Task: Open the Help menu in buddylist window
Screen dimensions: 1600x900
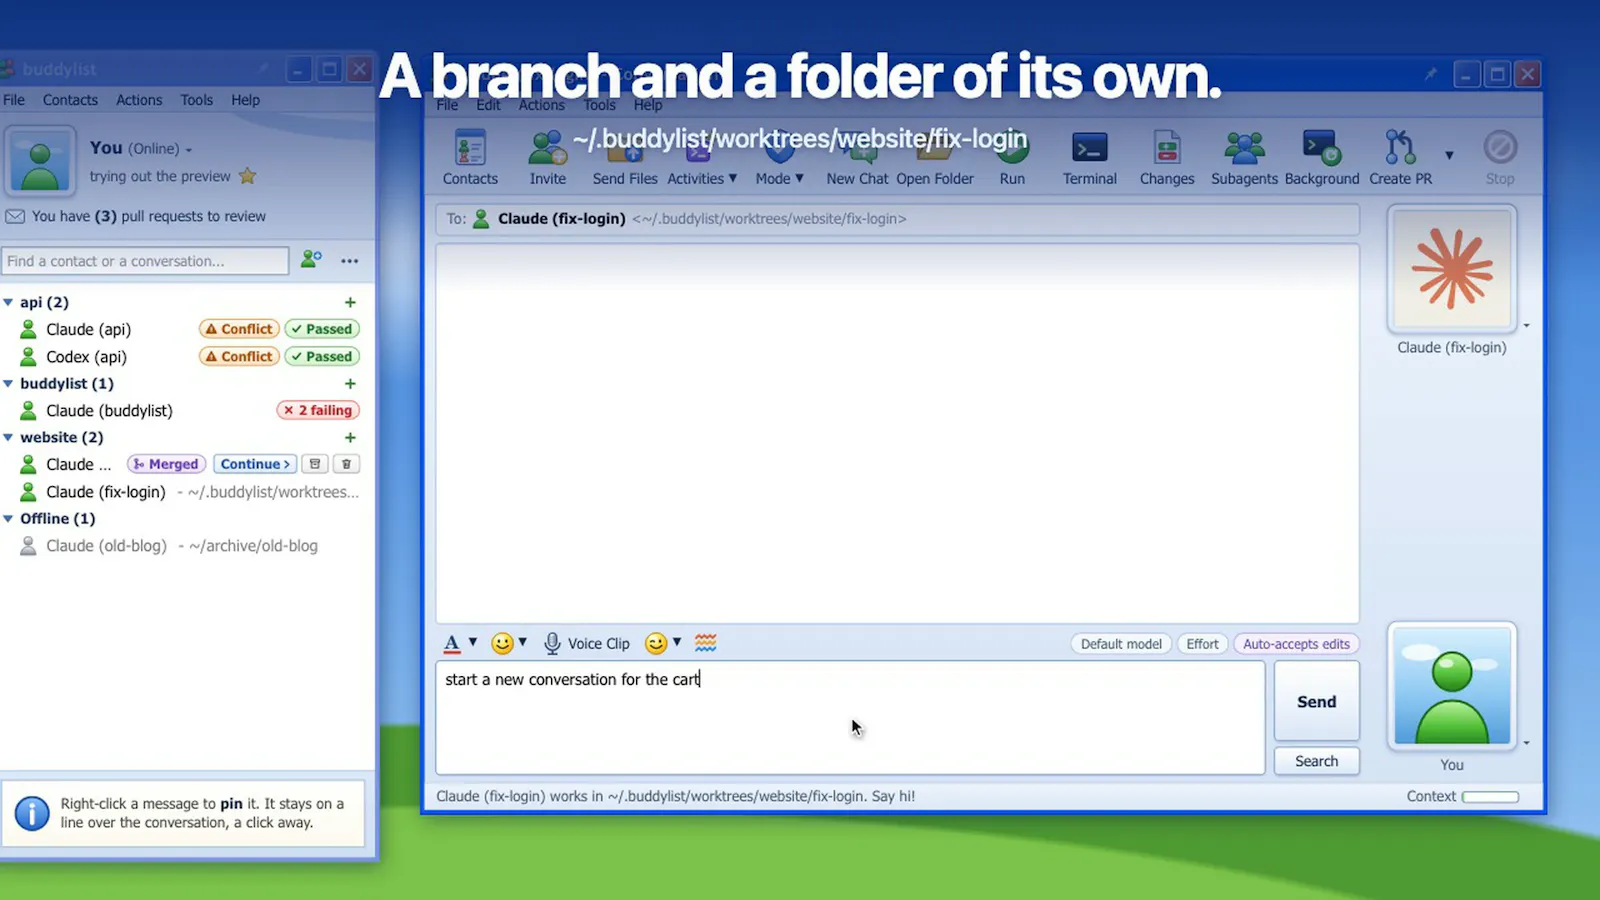Action: [245, 100]
